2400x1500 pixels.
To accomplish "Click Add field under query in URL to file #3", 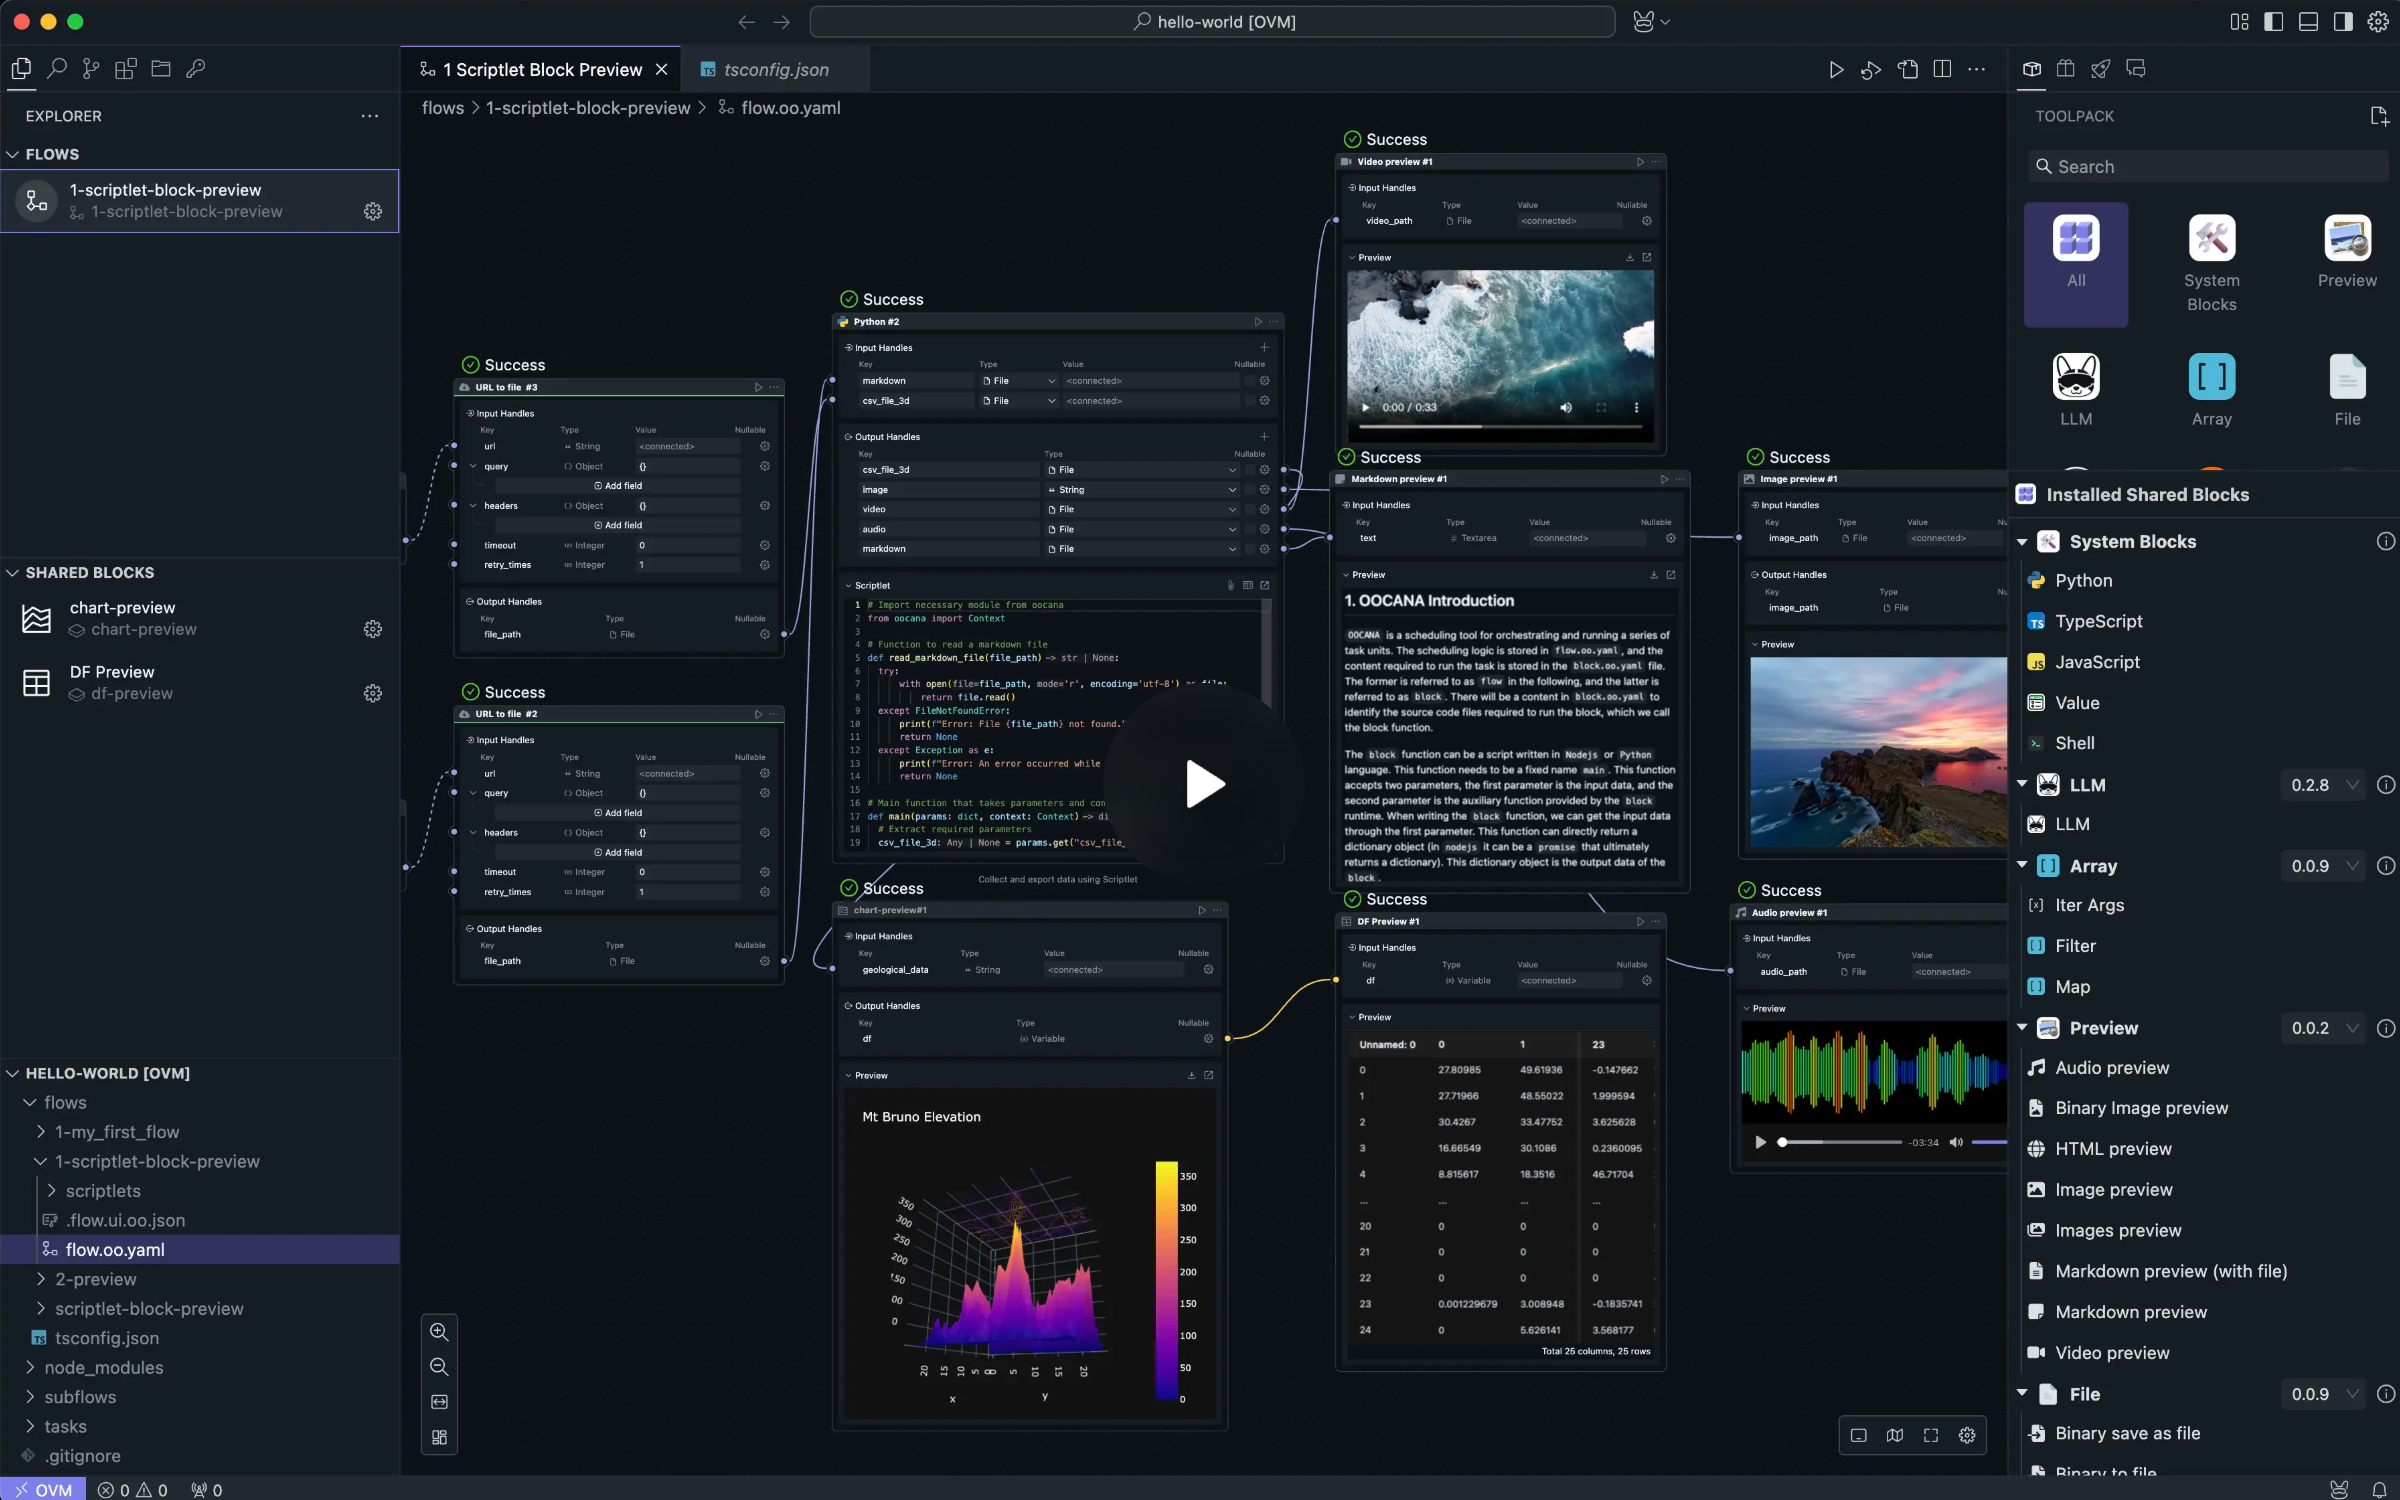I will (618, 486).
